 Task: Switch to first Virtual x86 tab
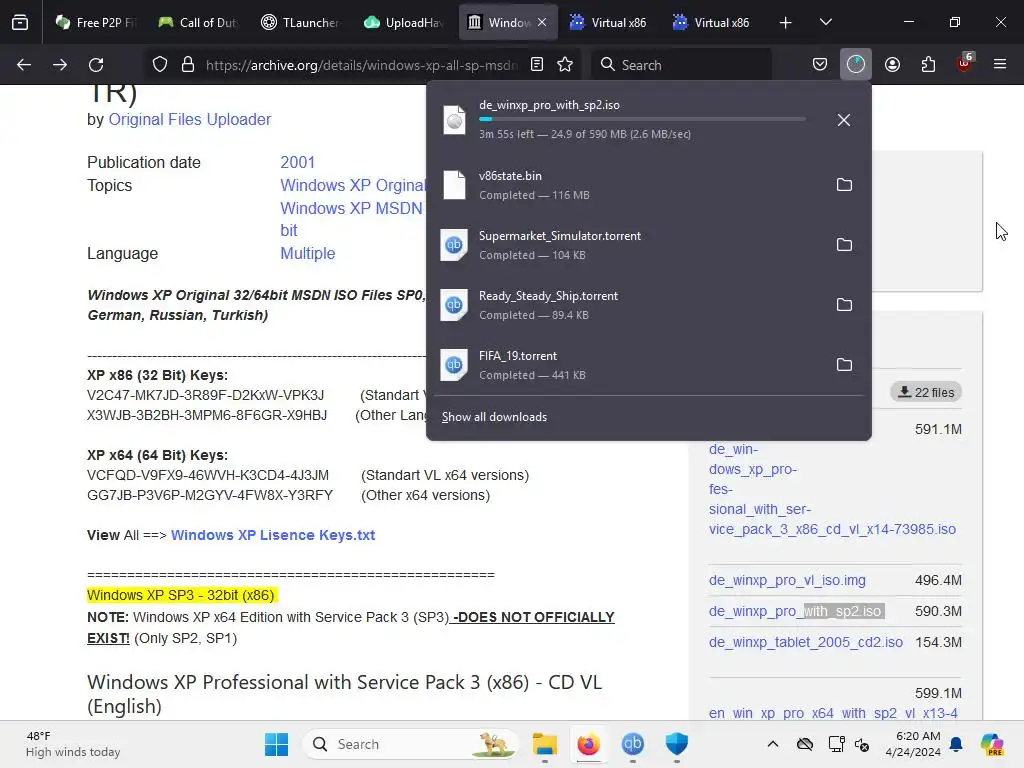click(609, 23)
